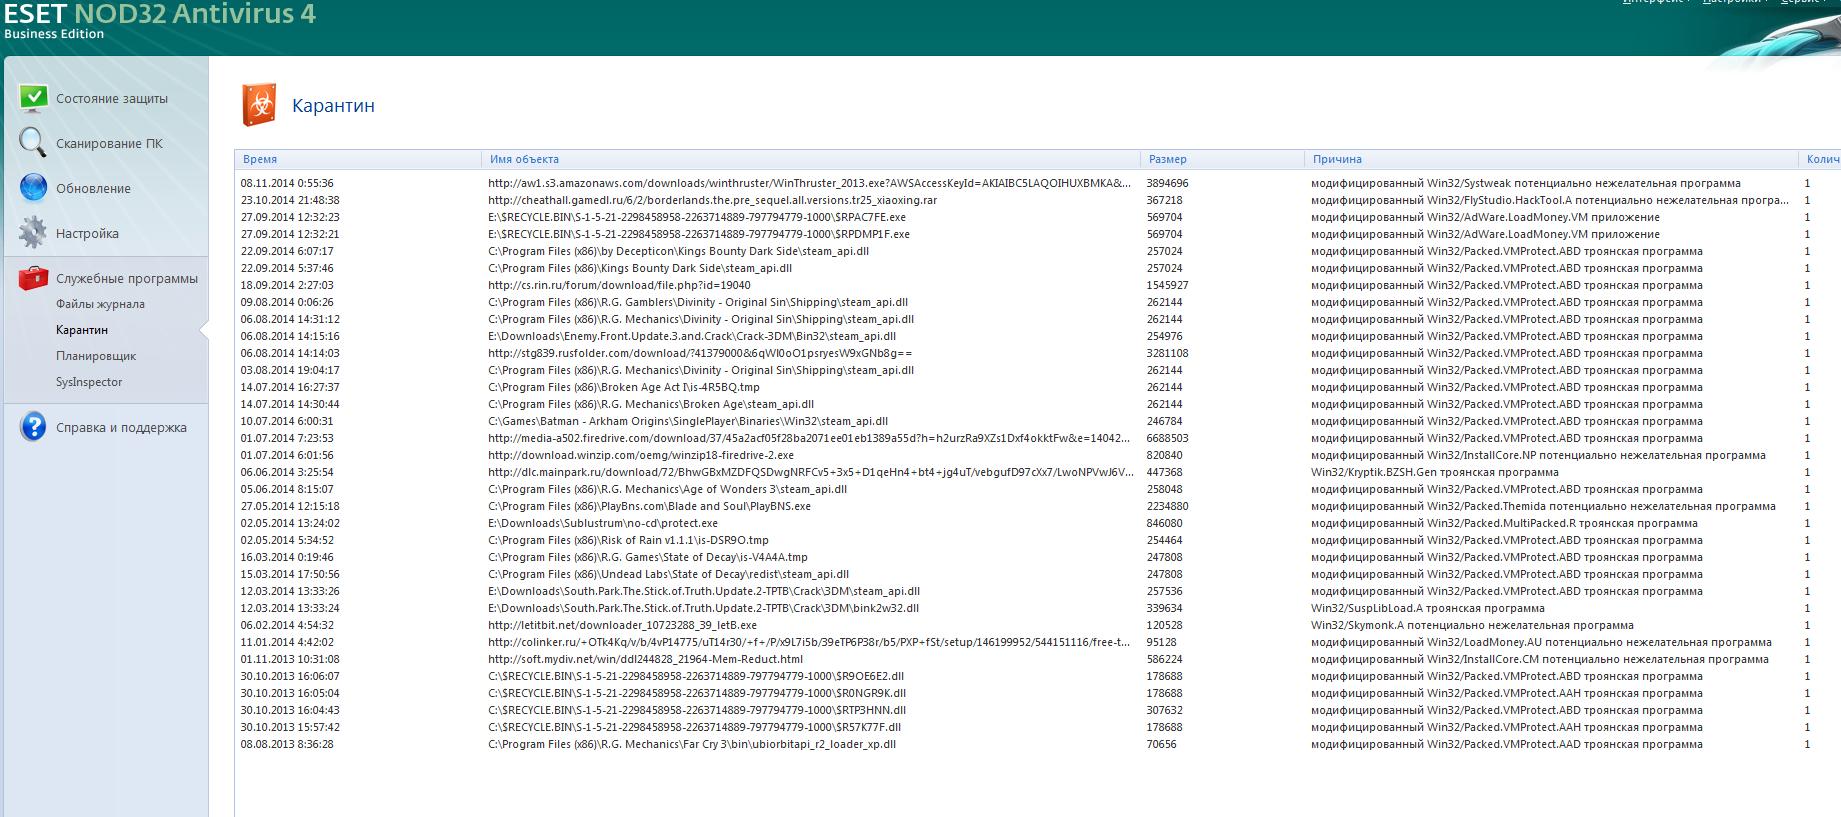1841x817 pixels.
Task: Click timestamp 08.11.2014 0:55:36
Action: (287, 184)
